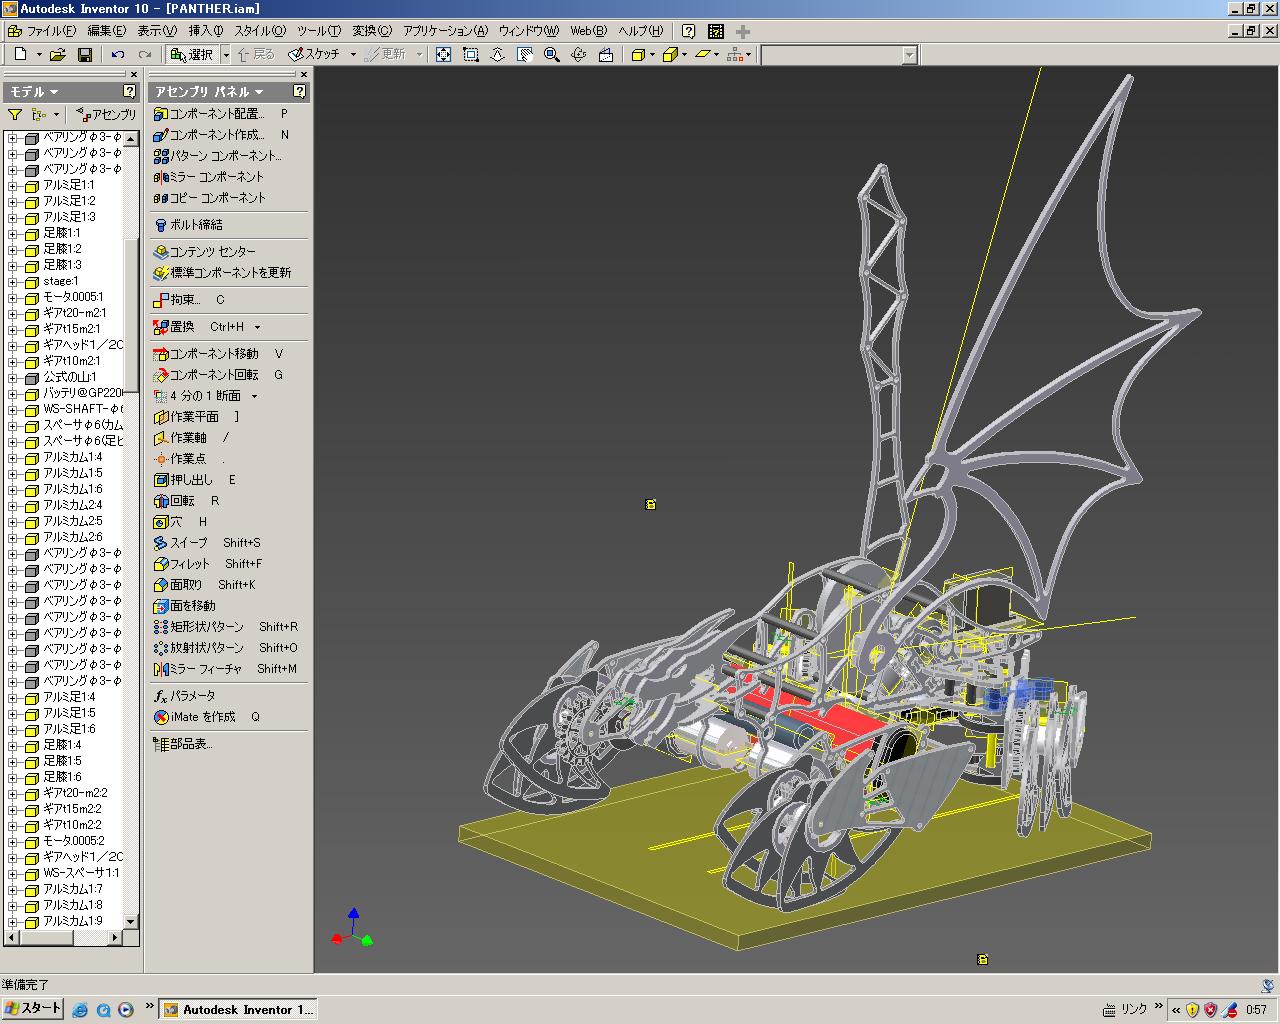Image resolution: width=1280 pixels, height=1024 pixels.
Task: Click the Rotate view tool icon
Action: [578, 54]
